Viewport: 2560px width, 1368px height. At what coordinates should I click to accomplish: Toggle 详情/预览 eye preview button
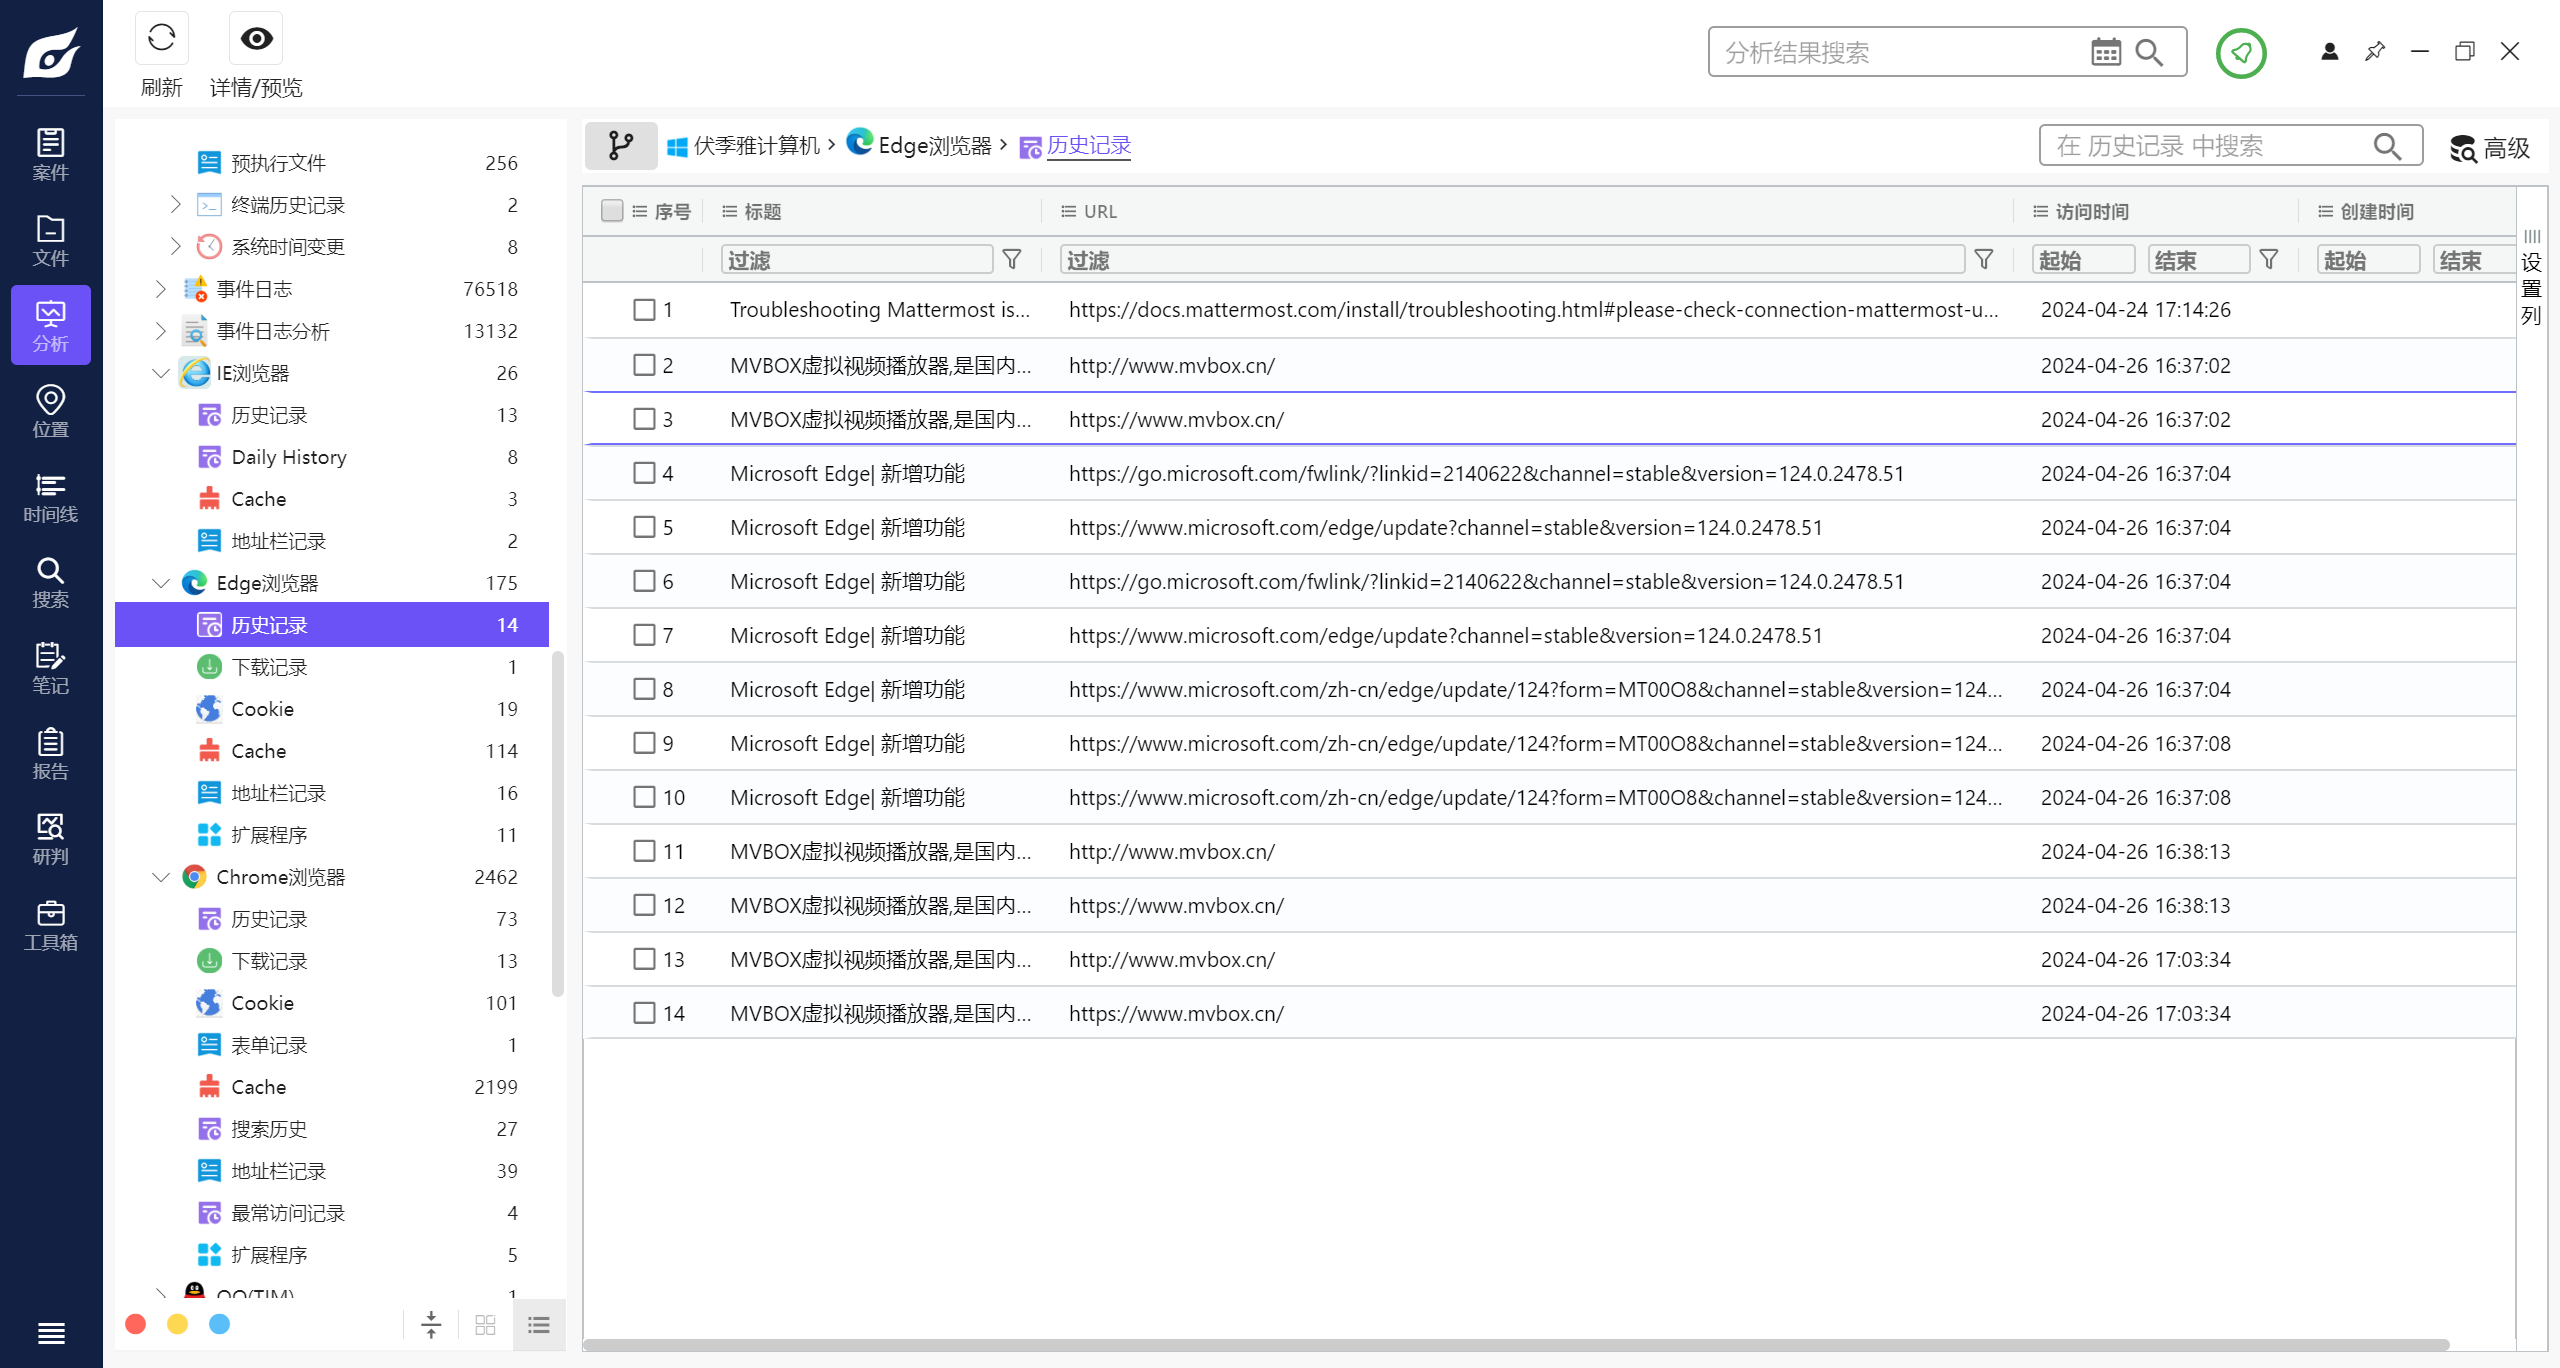[x=256, y=39]
